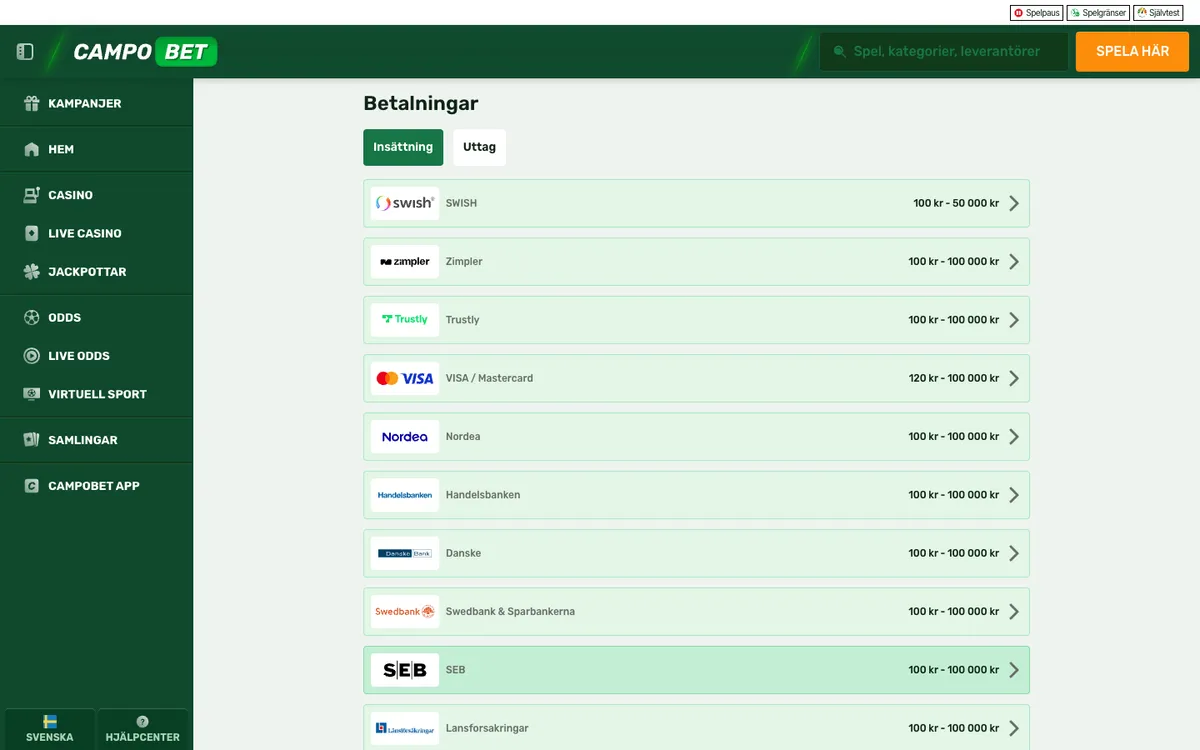Click the Jackpottar clover icon
1200x750 pixels.
tap(31, 271)
